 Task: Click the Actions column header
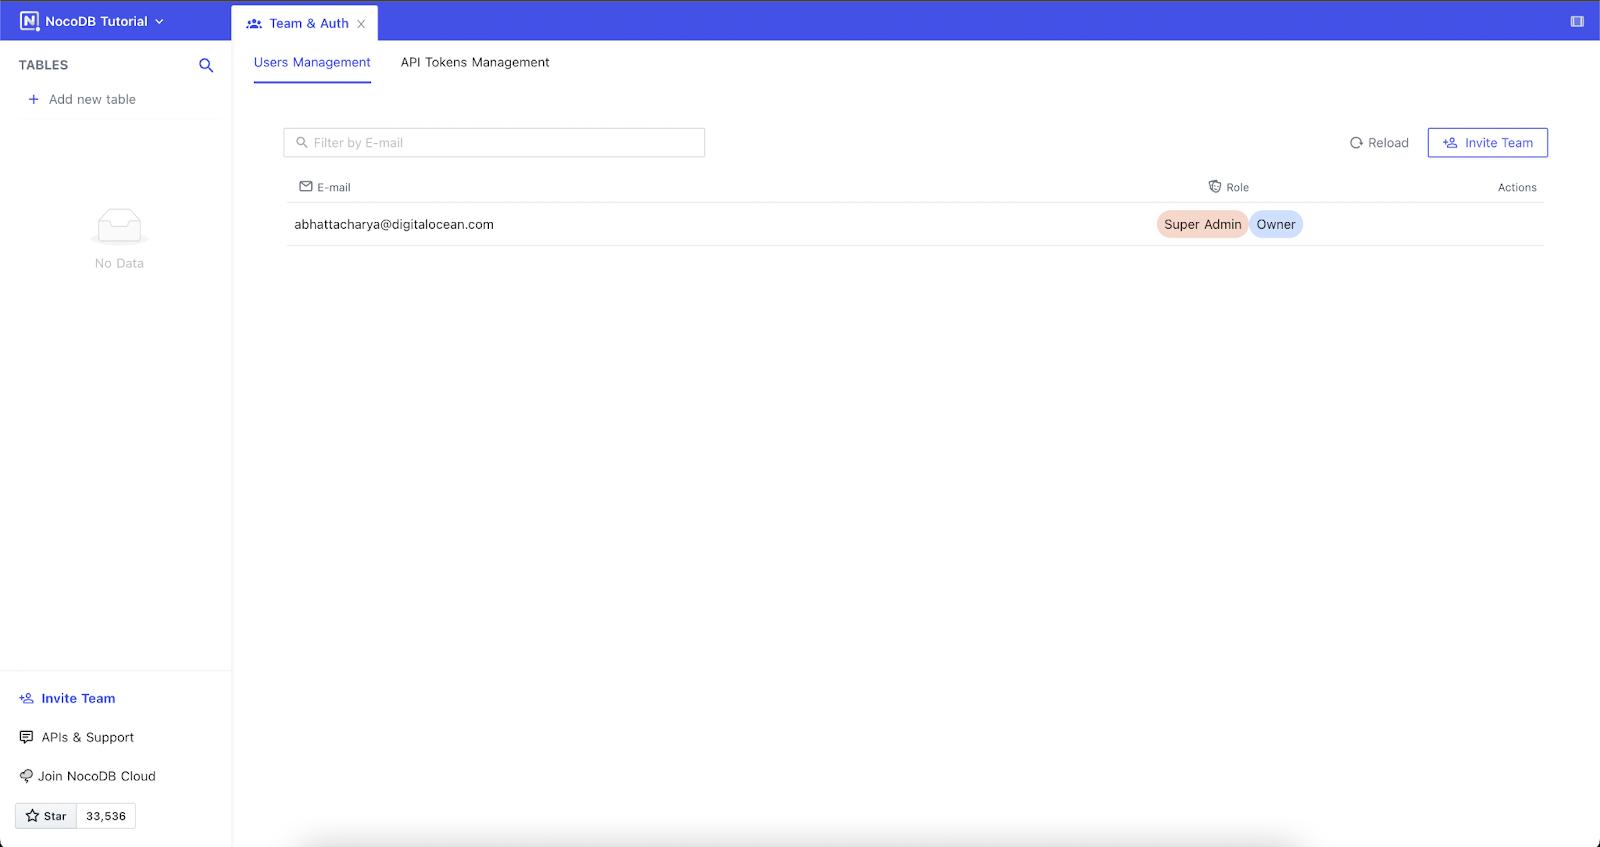pos(1517,187)
